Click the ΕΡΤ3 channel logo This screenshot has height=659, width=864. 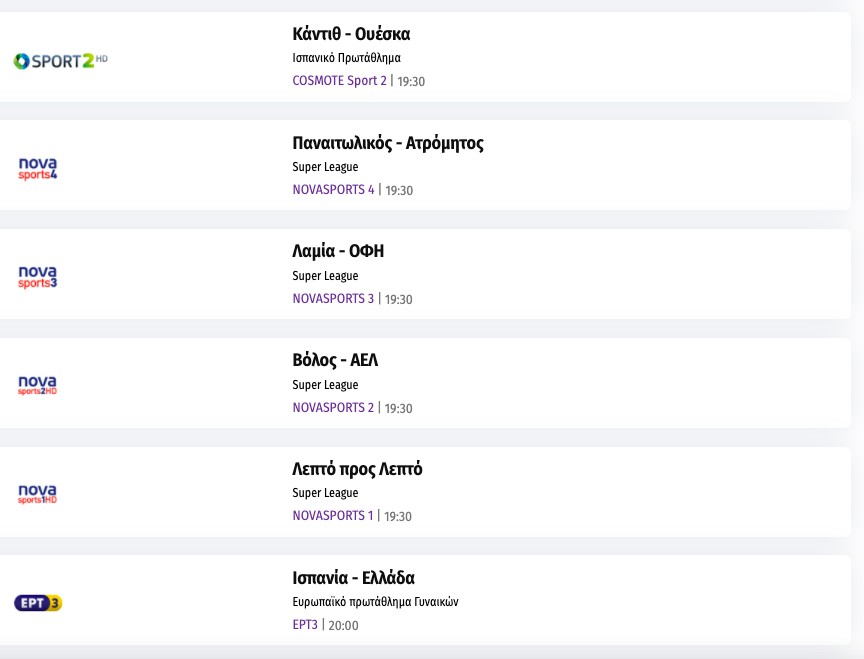point(38,603)
